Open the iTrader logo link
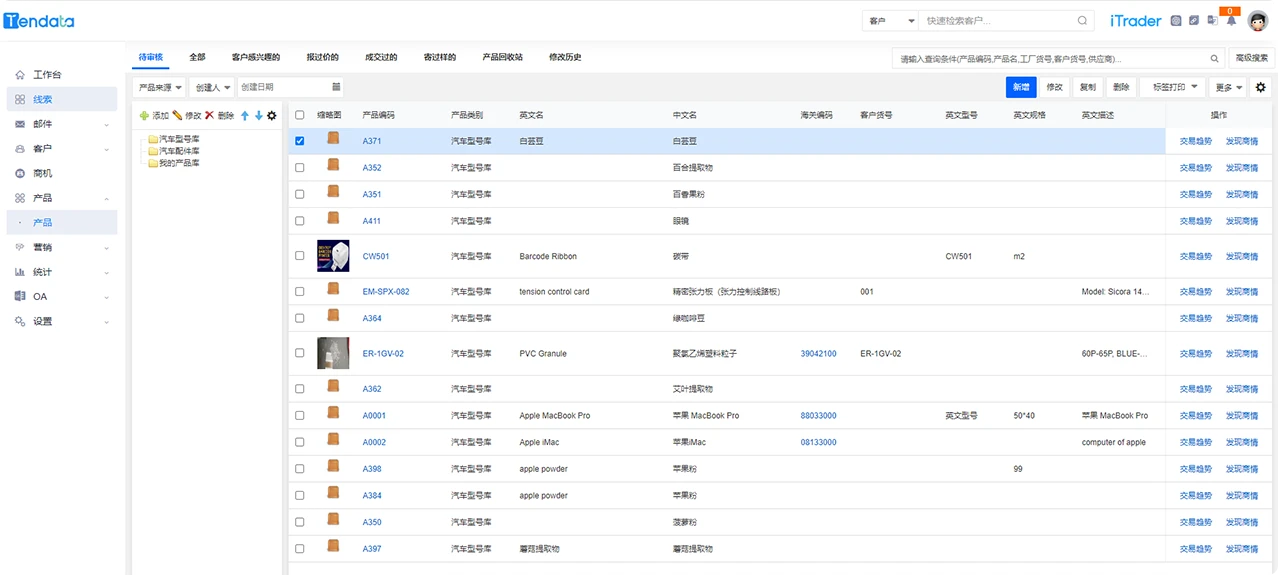 coord(1135,21)
